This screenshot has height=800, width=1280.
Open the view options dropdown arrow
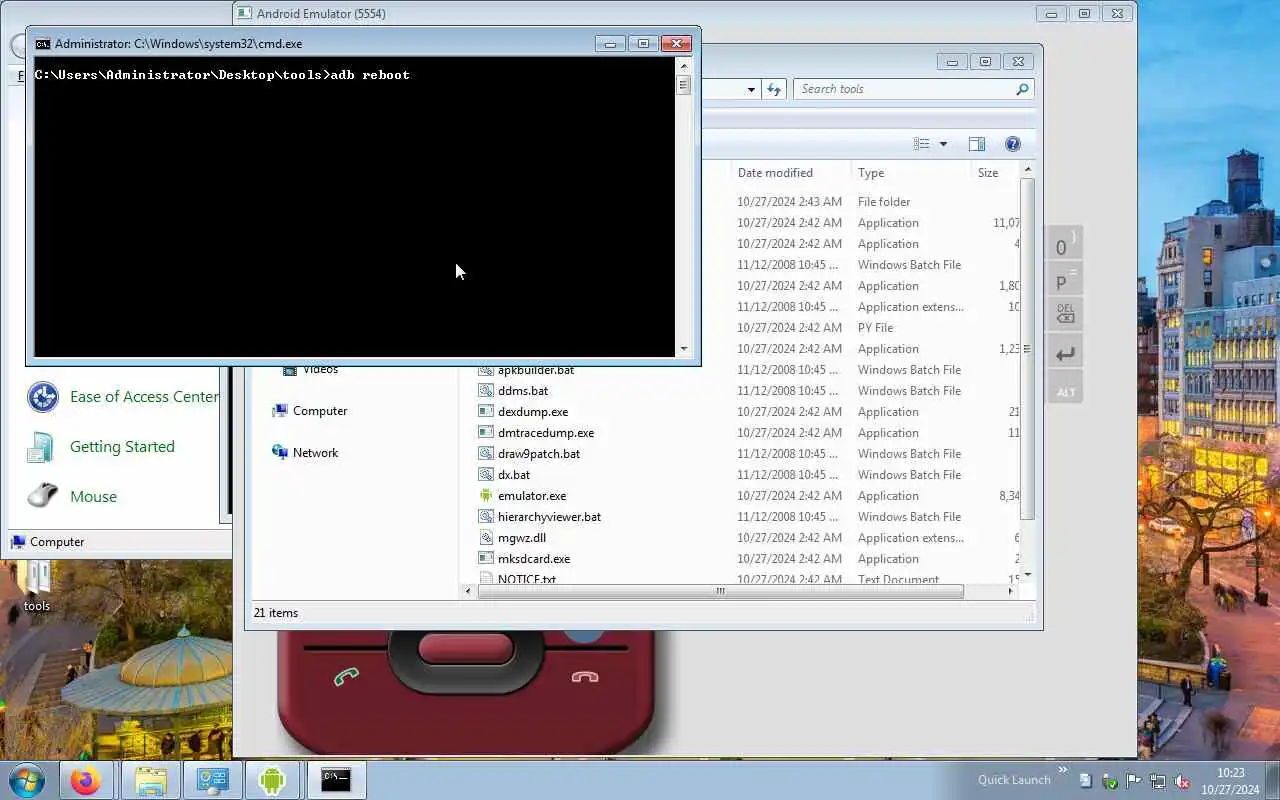click(x=943, y=144)
